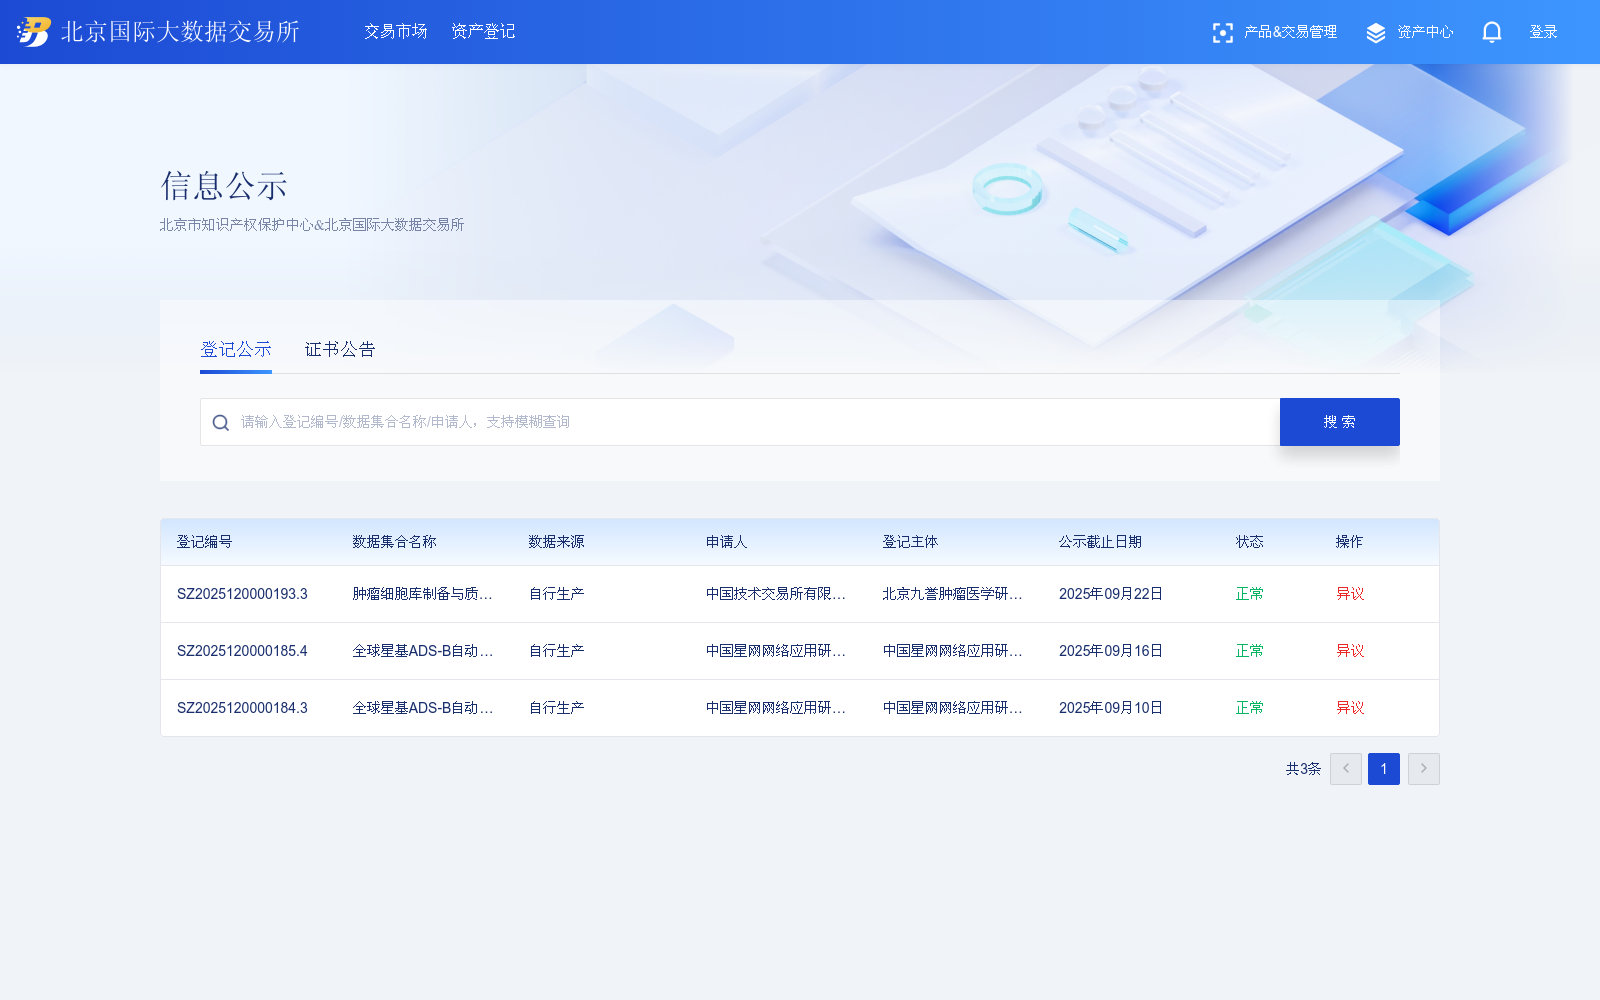1600x1000 pixels.
Task: Click 正常 status in SZ2025120000193.3 row
Action: [1250, 594]
